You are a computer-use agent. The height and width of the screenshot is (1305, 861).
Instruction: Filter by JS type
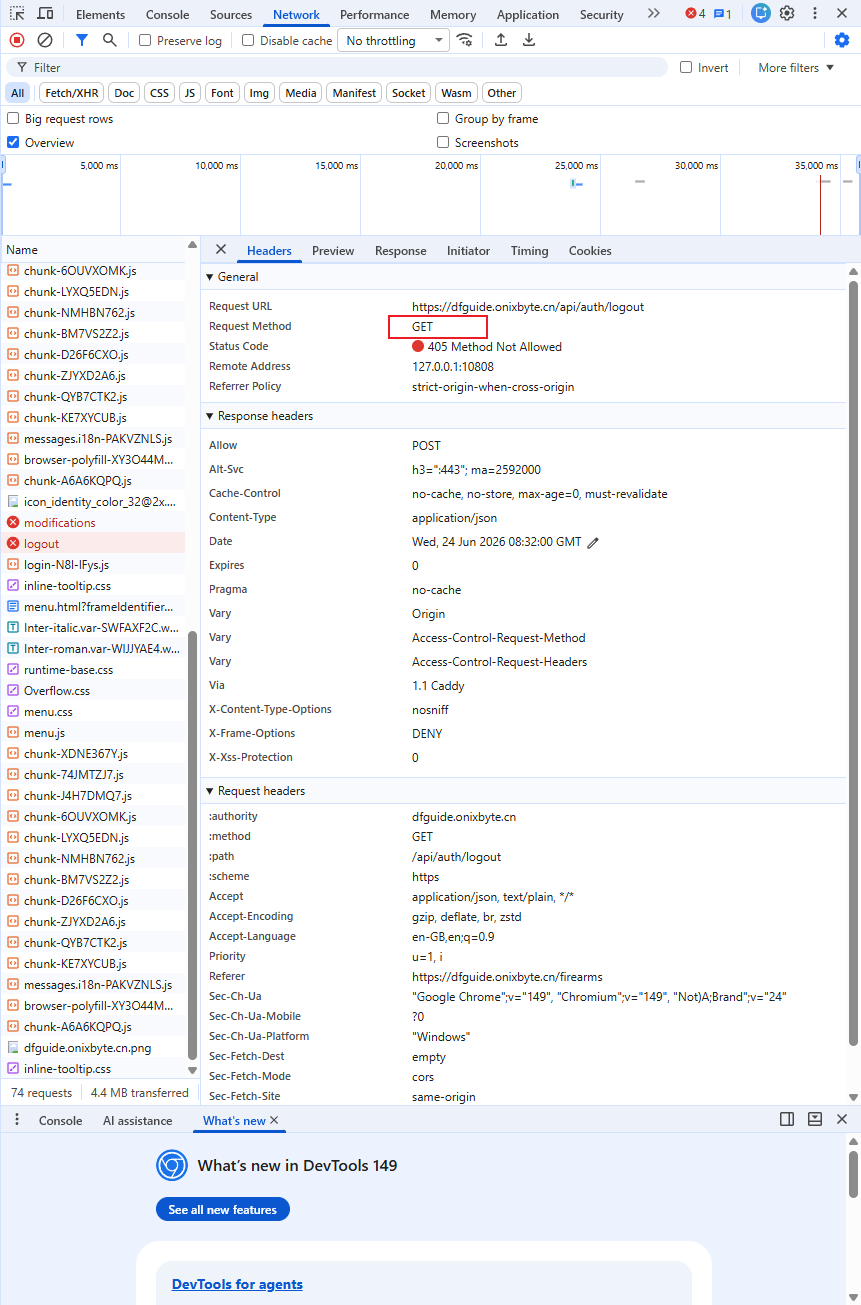pyautogui.click(x=190, y=93)
